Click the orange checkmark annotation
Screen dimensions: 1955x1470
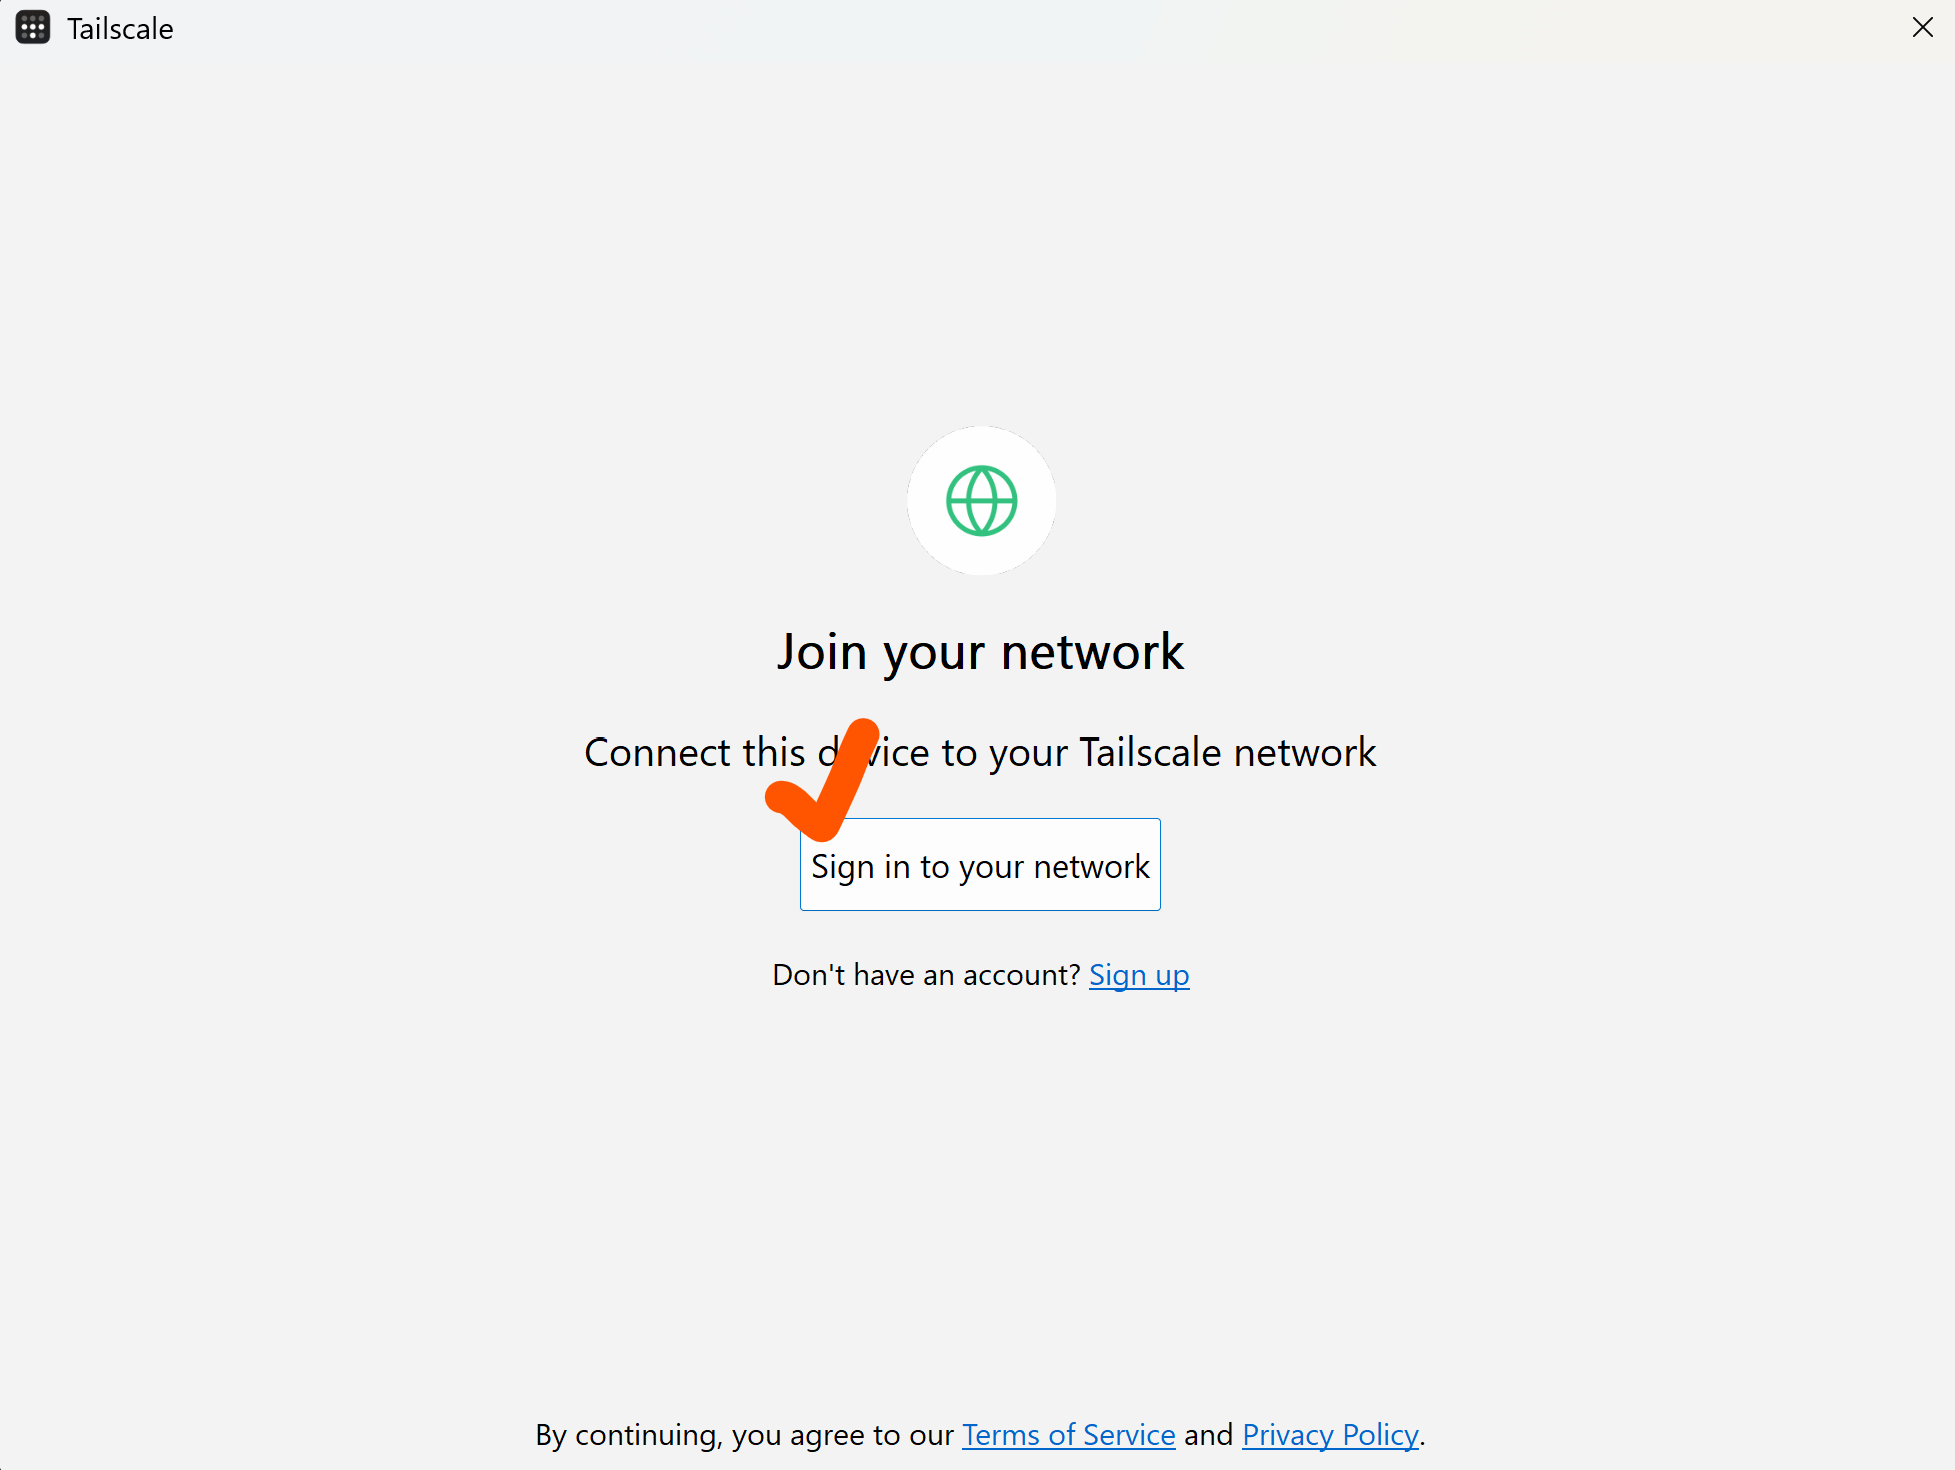(x=823, y=779)
